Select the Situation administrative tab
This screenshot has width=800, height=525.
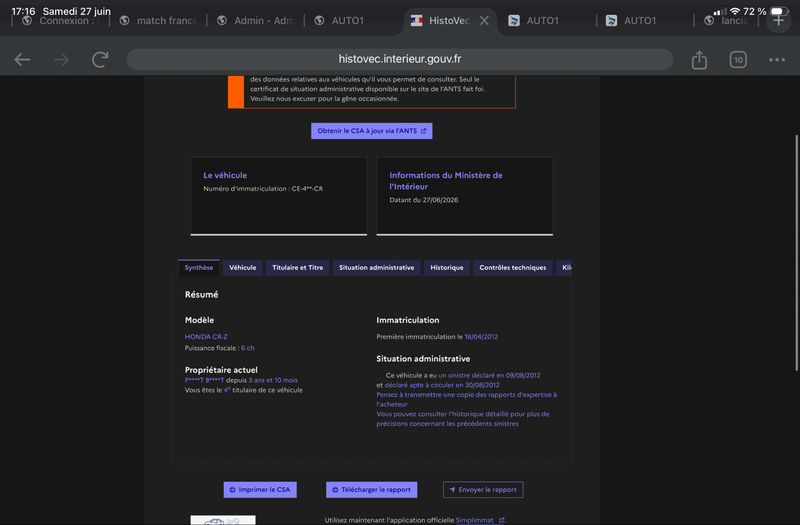coord(377,267)
